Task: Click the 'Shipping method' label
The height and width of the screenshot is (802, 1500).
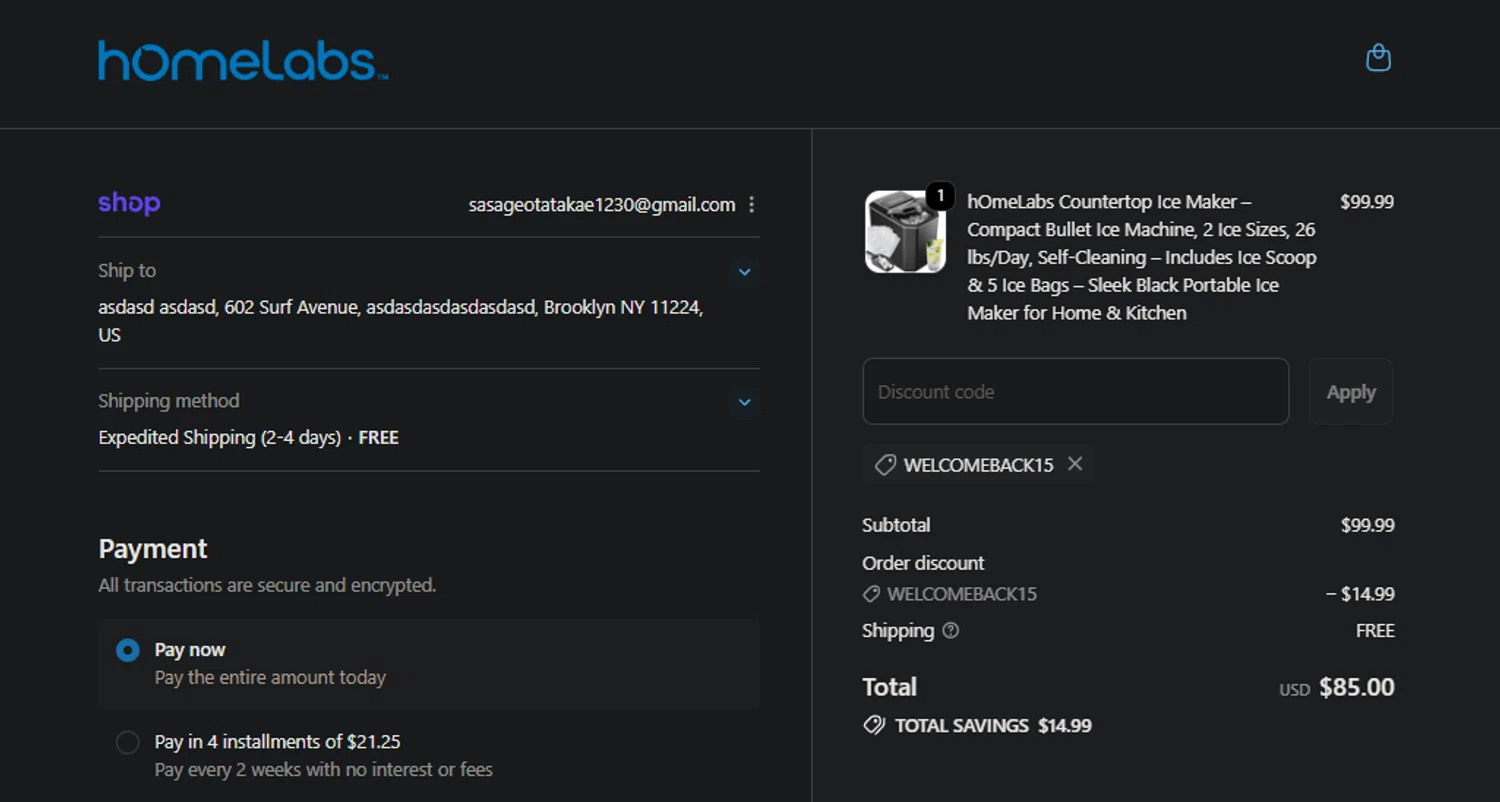Action: click(x=169, y=401)
